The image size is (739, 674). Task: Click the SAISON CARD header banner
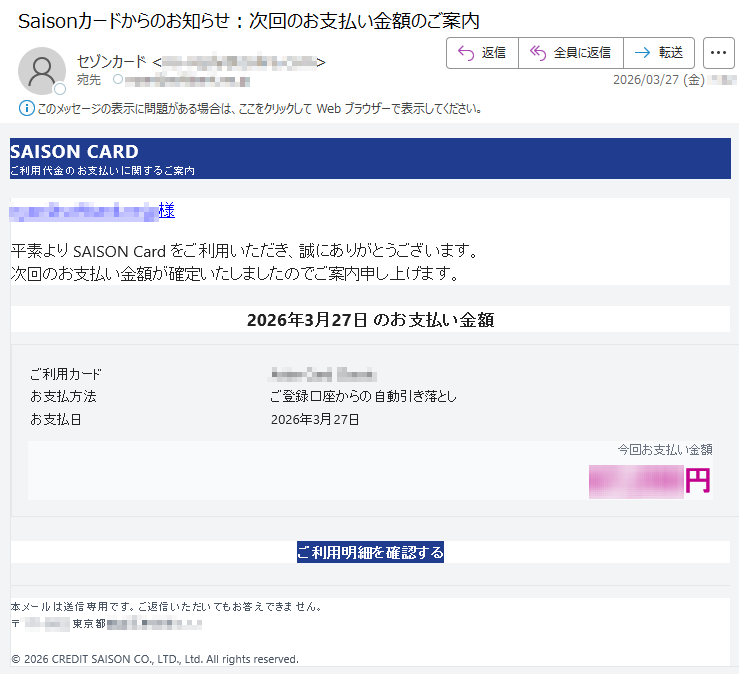[x=370, y=158]
